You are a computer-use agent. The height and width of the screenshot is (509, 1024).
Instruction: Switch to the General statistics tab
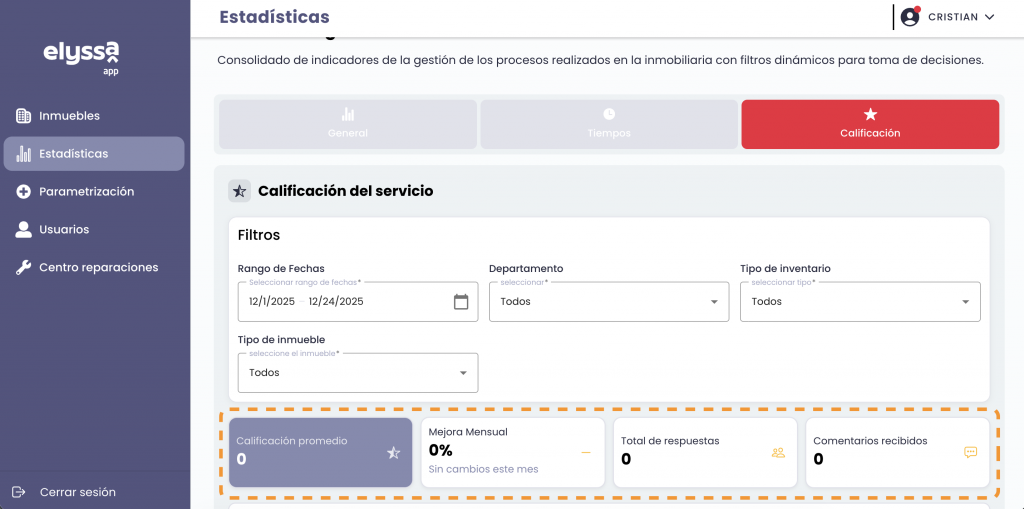coord(348,124)
